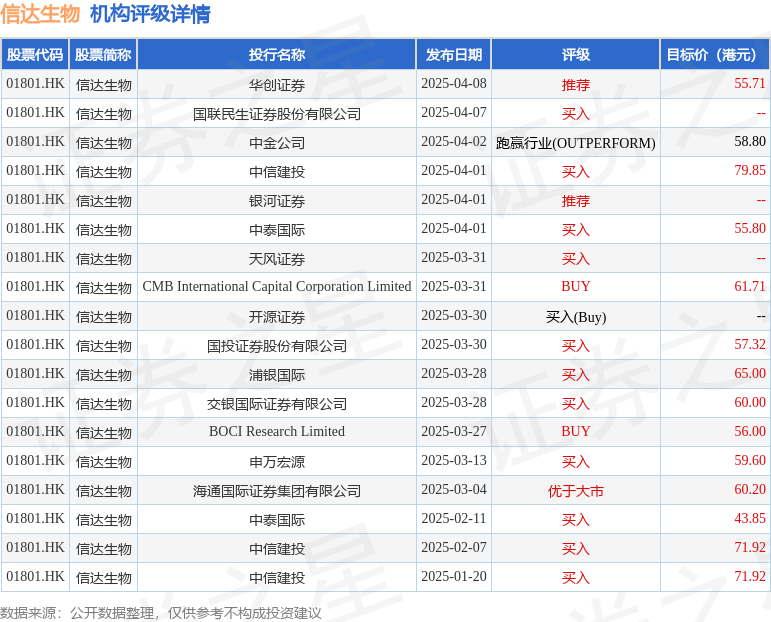
Task: Click the 信达生物 title text
Action: [40, 14]
